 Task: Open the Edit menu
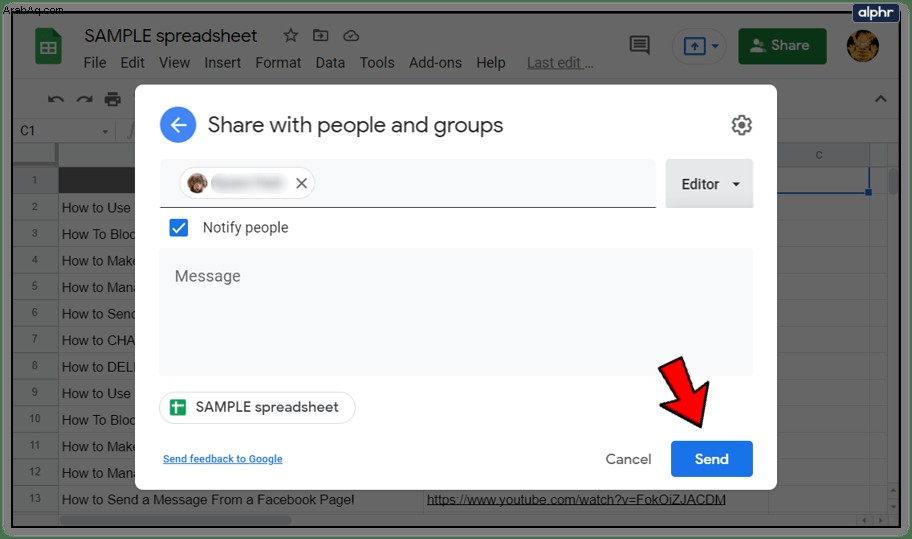132,62
